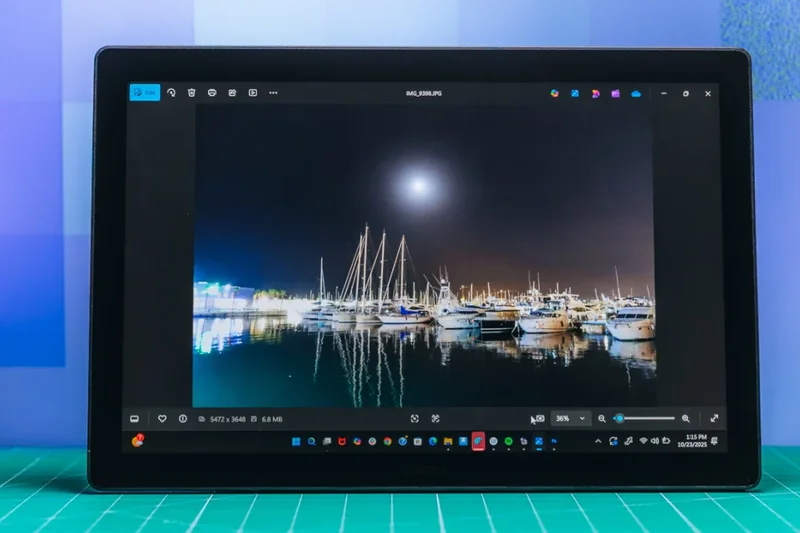Mark photo as favorite with heart icon

[x=162, y=419]
